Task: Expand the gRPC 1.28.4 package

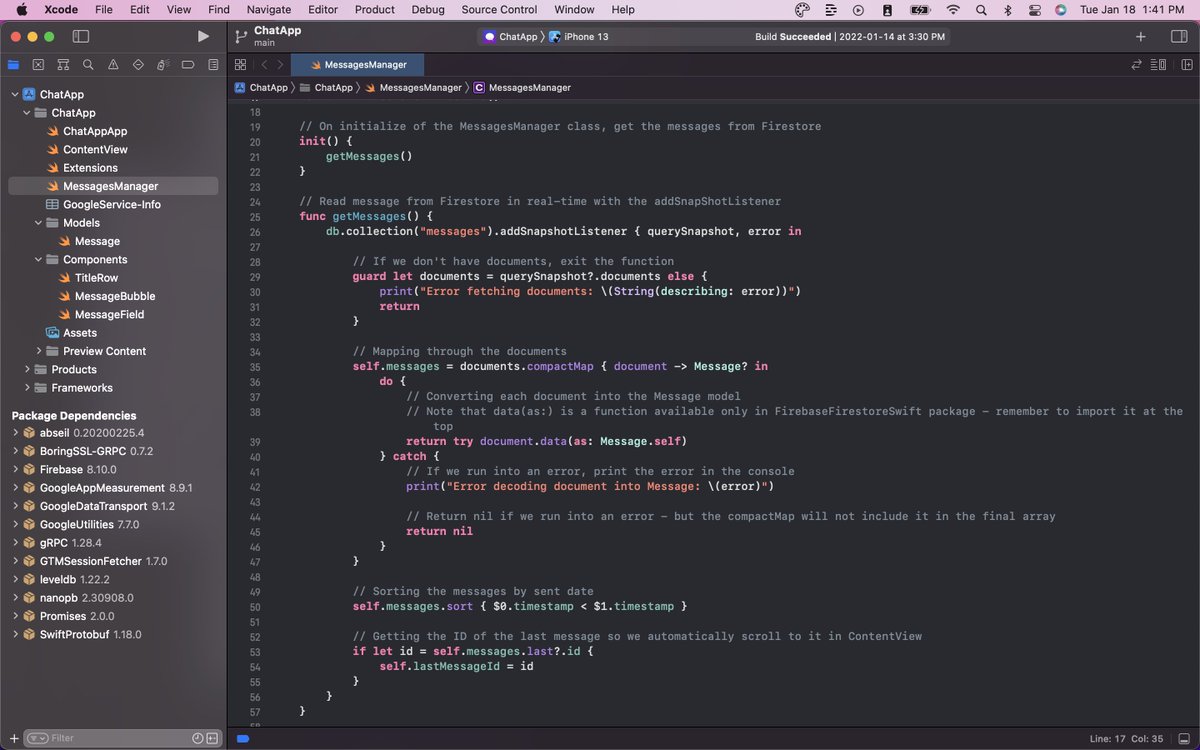Action: click(15, 543)
